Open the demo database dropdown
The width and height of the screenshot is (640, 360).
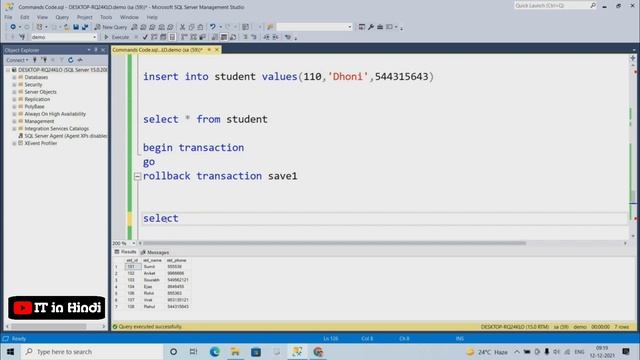pyautogui.click(x=94, y=37)
